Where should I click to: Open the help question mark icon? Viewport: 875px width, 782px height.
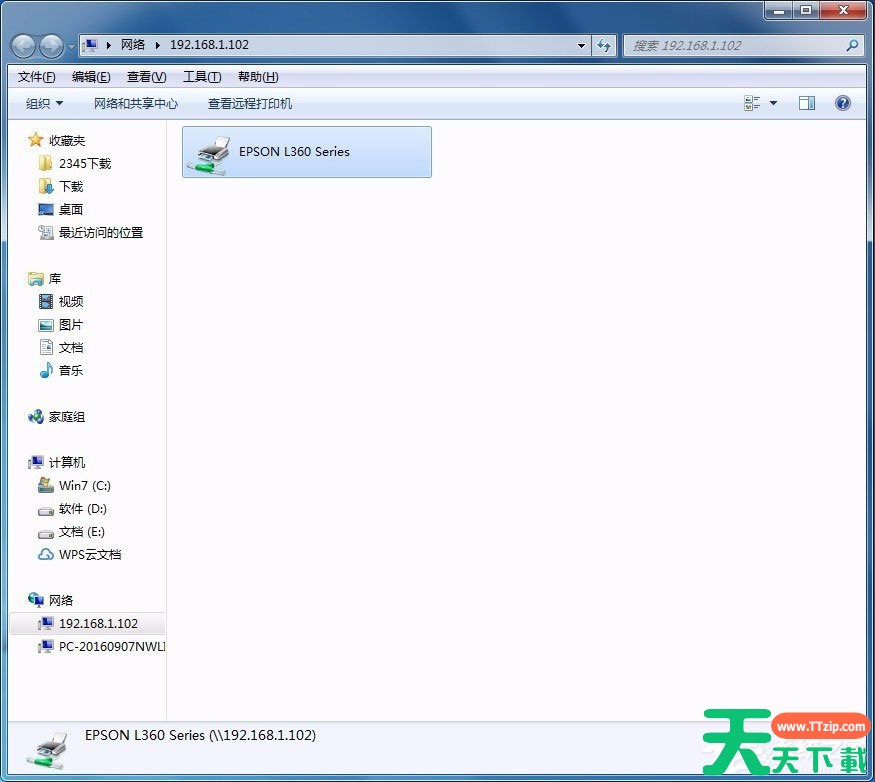(x=842, y=103)
